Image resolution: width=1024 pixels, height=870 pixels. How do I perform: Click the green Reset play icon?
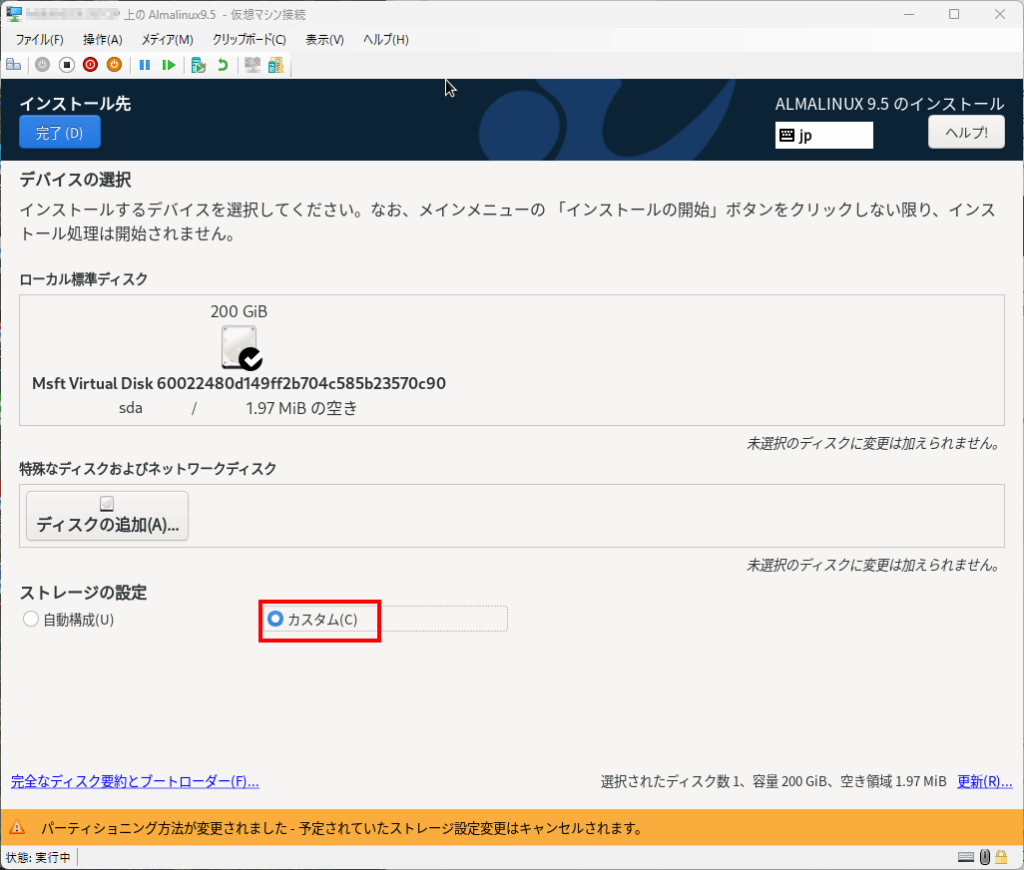tap(169, 65)
